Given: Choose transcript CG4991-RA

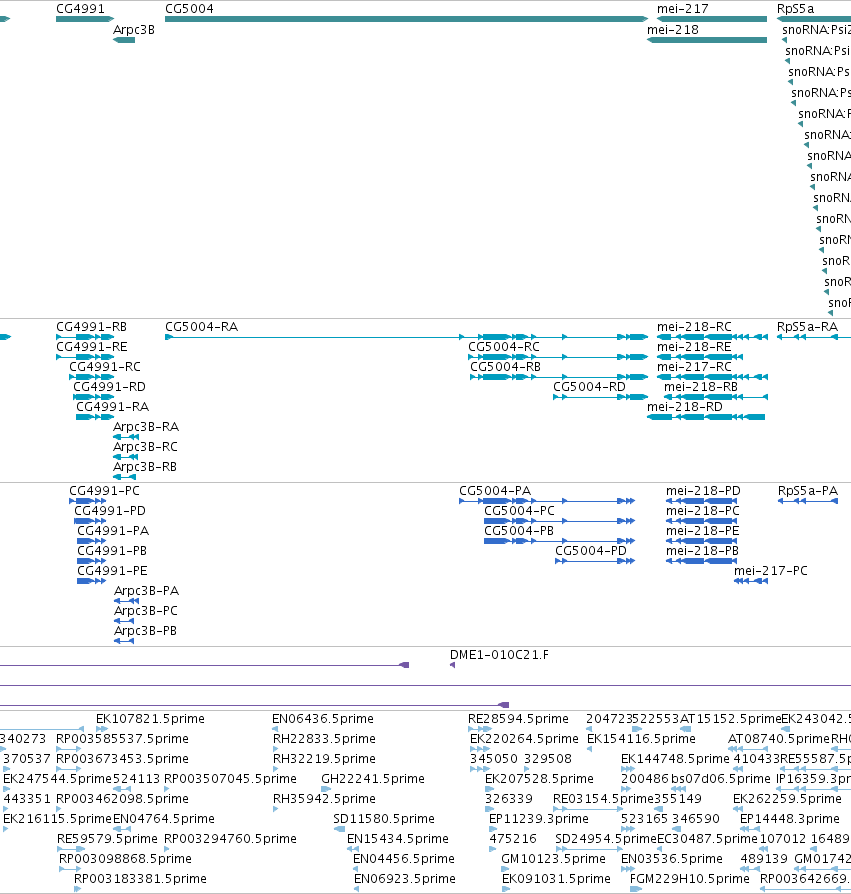Looking at the screenshot, I should click(112, 407).
